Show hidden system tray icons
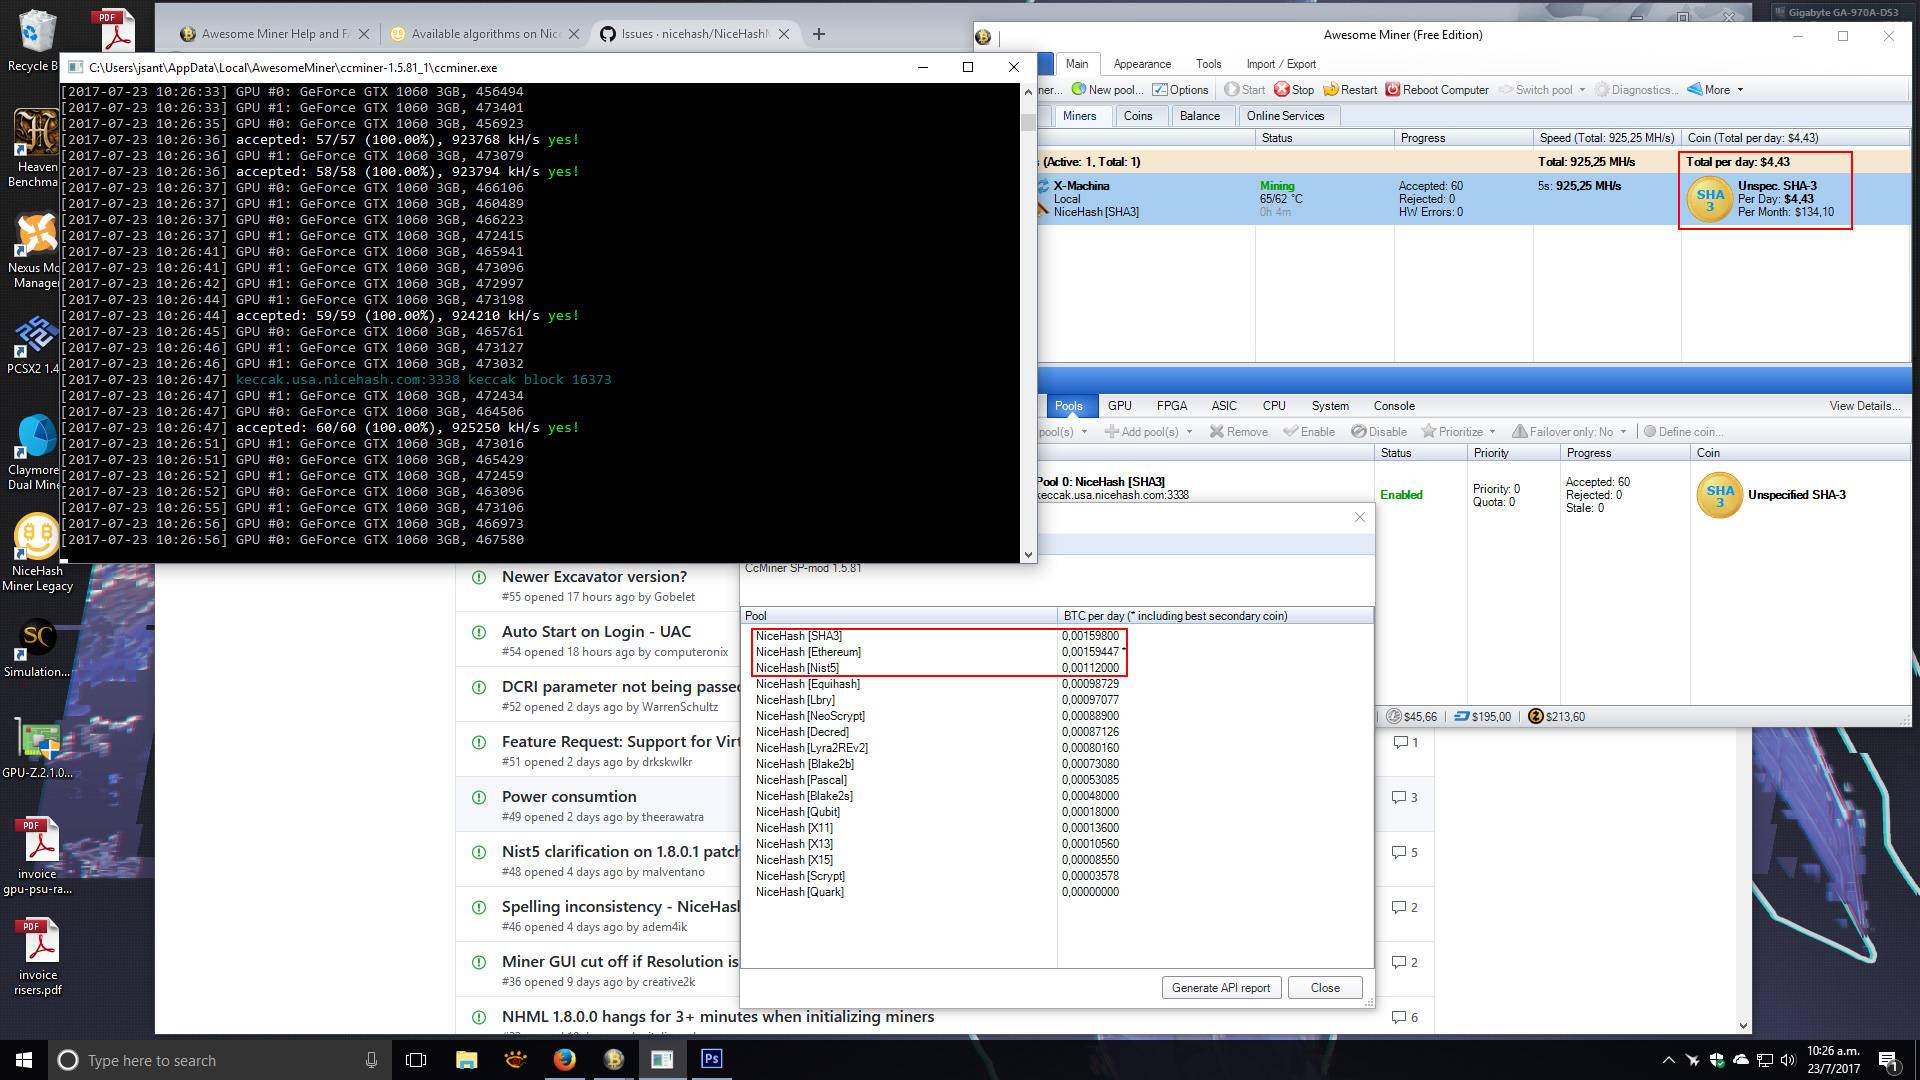 [x=1668, y=1060]
